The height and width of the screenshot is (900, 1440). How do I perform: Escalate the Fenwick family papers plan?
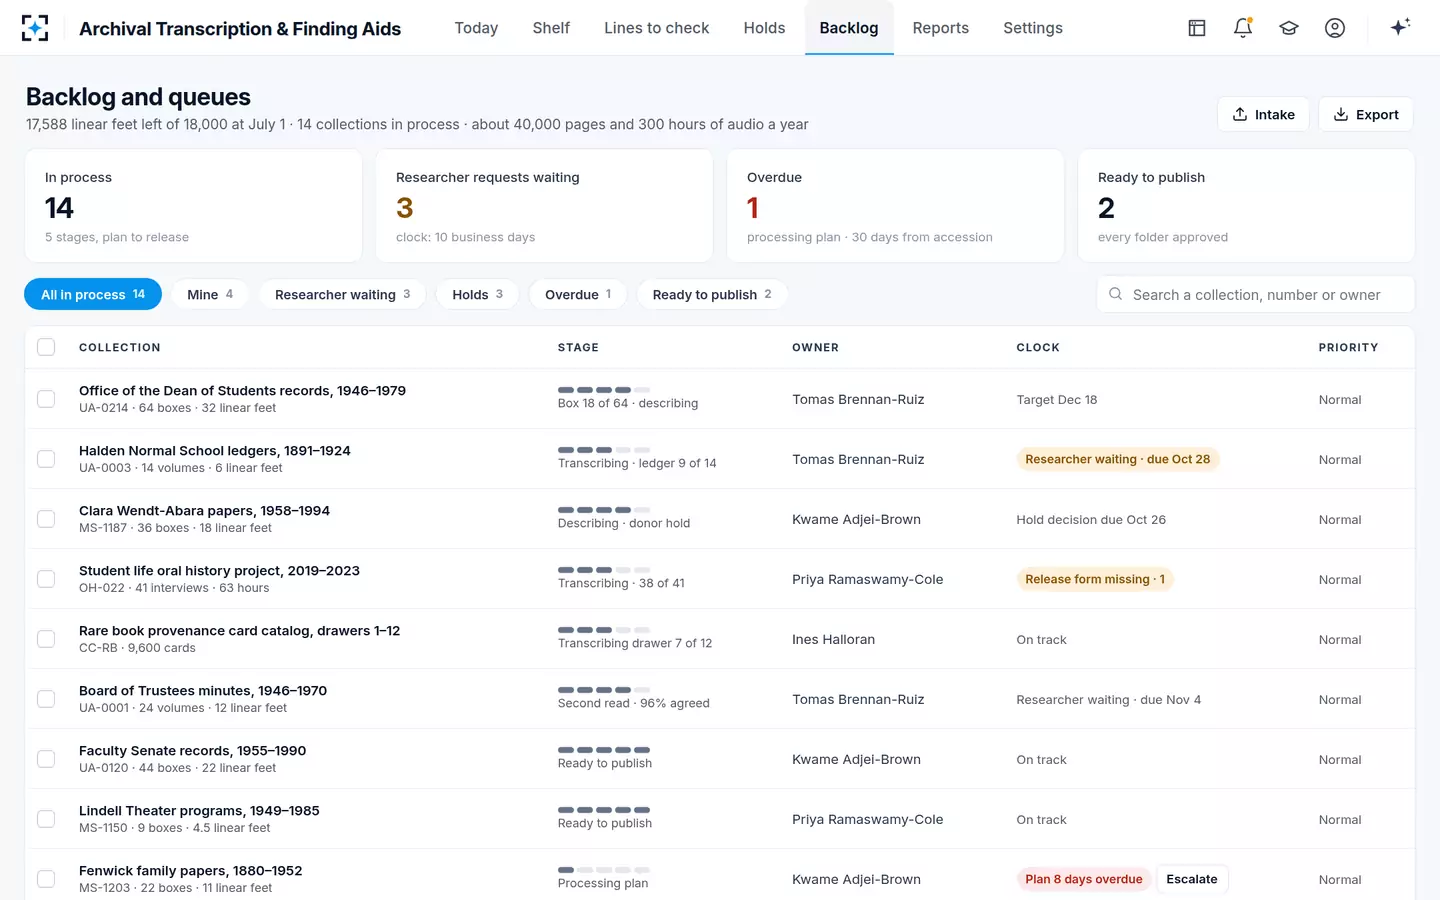[x=1192, y=879]
